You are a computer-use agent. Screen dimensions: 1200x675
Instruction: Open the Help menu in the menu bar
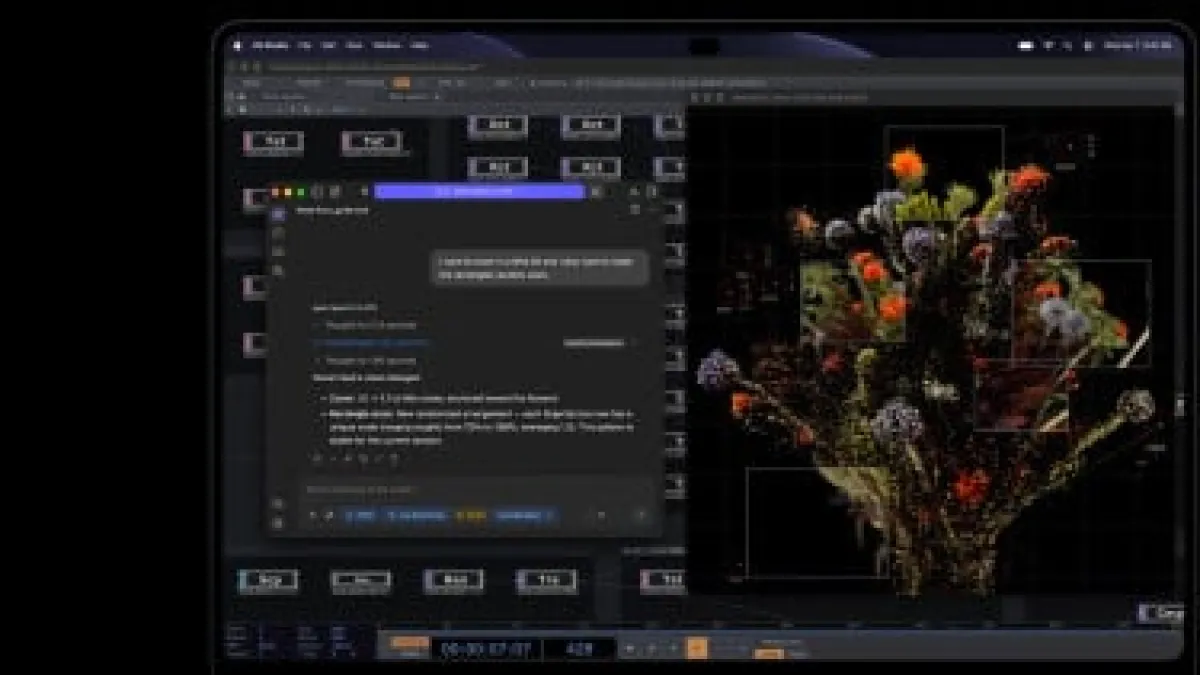click(420, 45)
